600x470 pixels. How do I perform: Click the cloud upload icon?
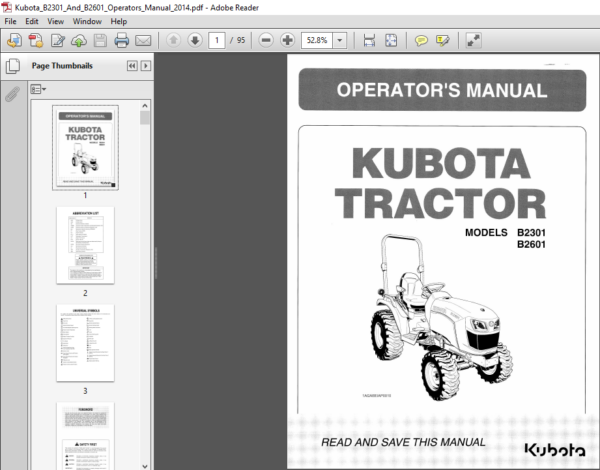tap(79, 40)
